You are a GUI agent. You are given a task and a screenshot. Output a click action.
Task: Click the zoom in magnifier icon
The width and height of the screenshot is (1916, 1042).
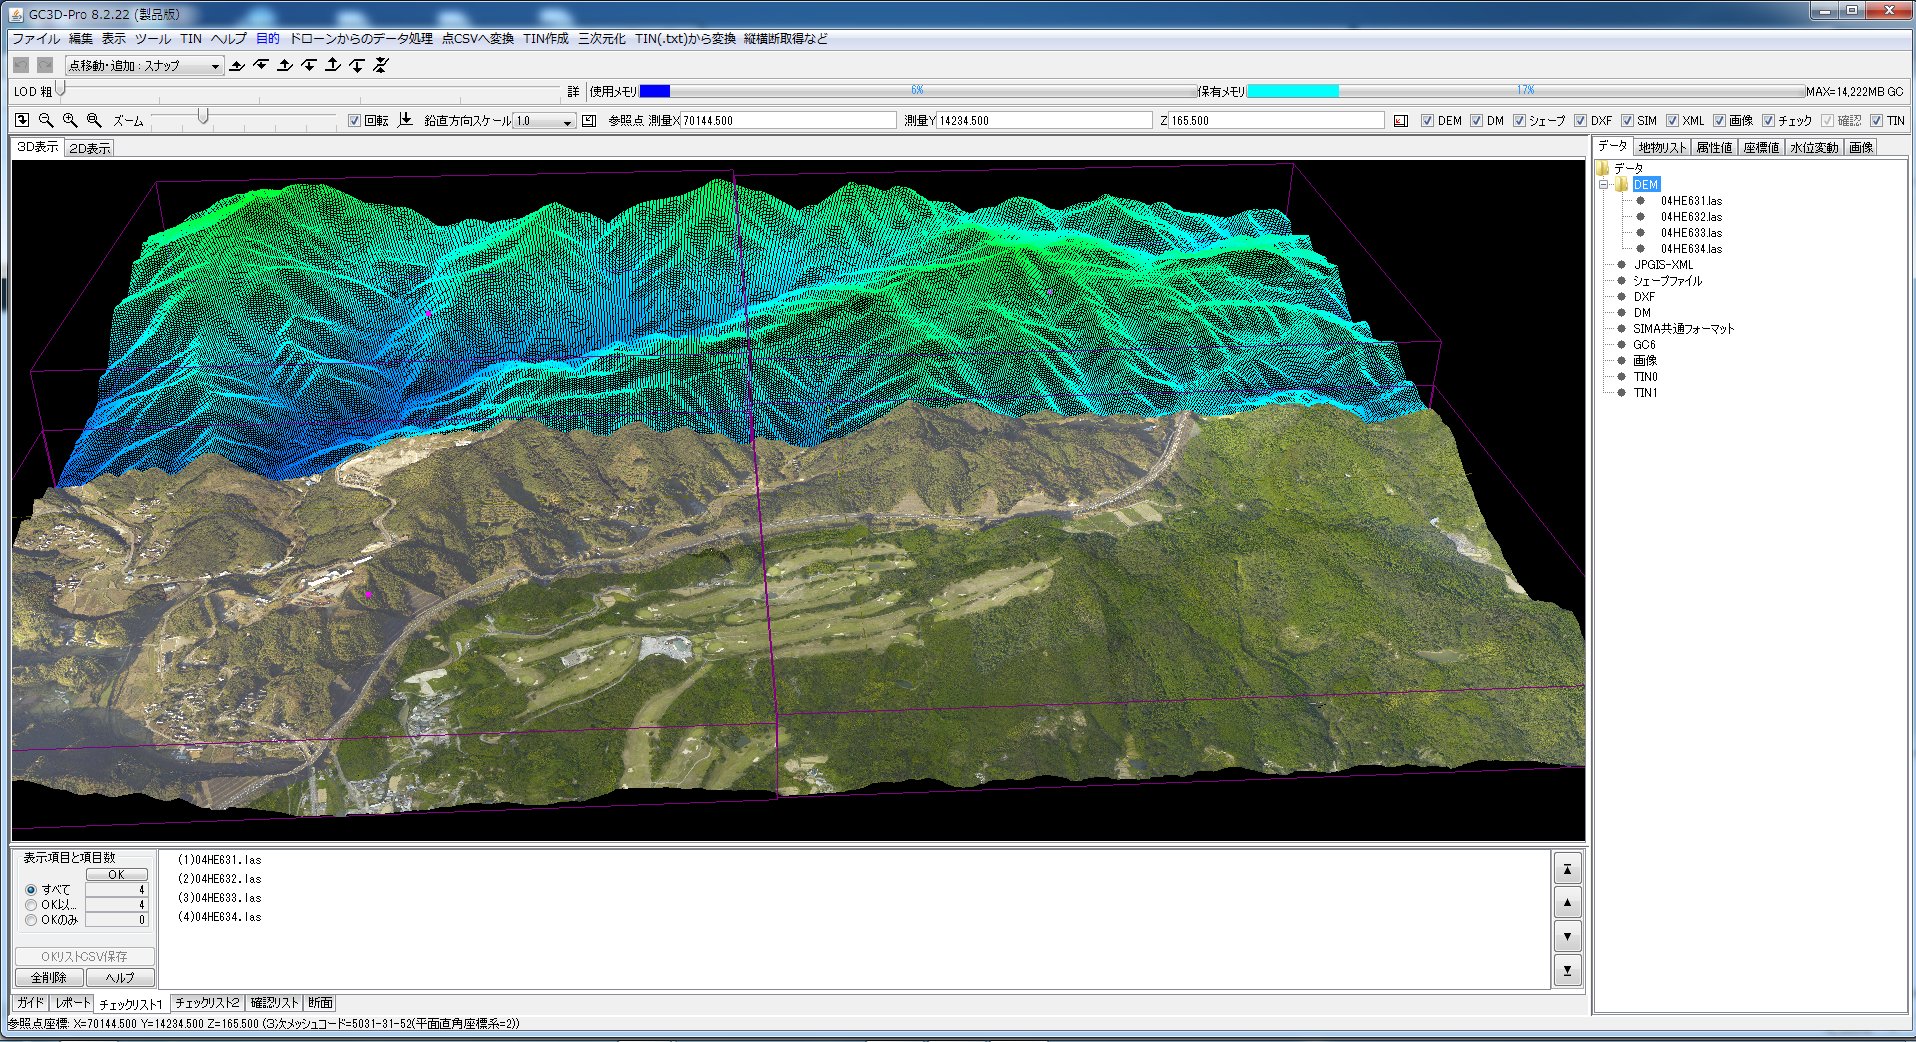coord(70,120)
